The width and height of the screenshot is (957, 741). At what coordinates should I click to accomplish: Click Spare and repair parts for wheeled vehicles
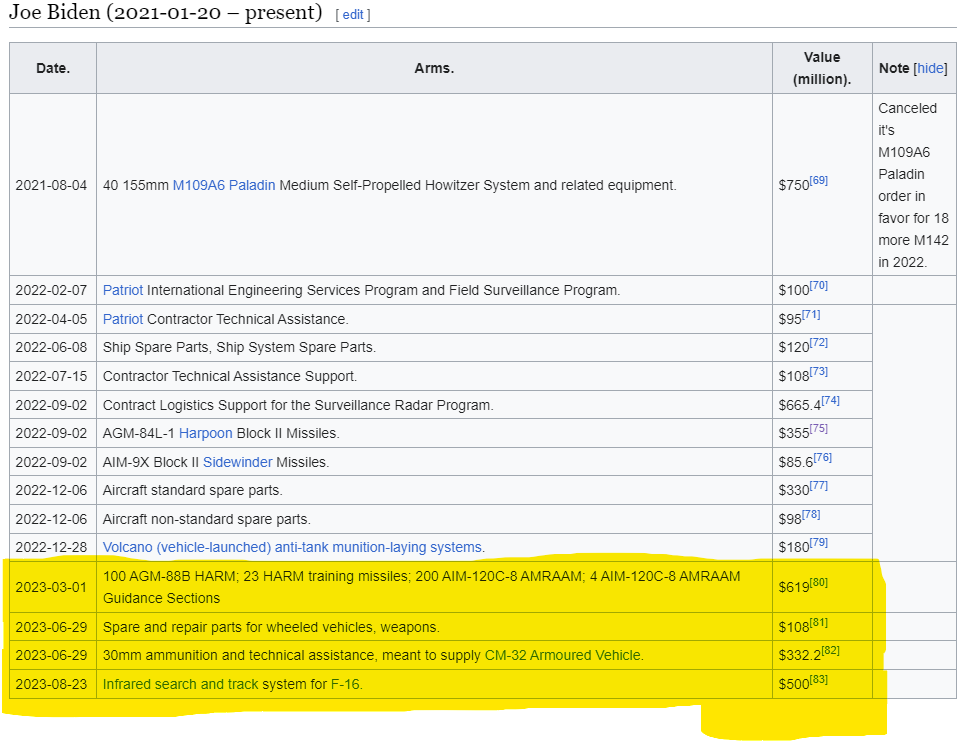tap(435, 627)
